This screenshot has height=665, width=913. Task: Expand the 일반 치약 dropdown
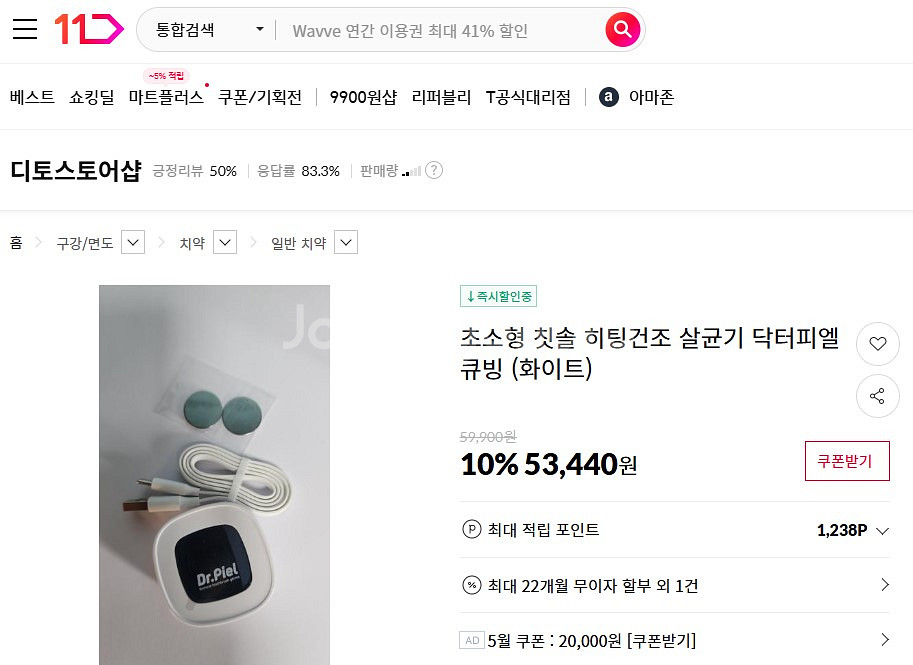coord(346,242)
